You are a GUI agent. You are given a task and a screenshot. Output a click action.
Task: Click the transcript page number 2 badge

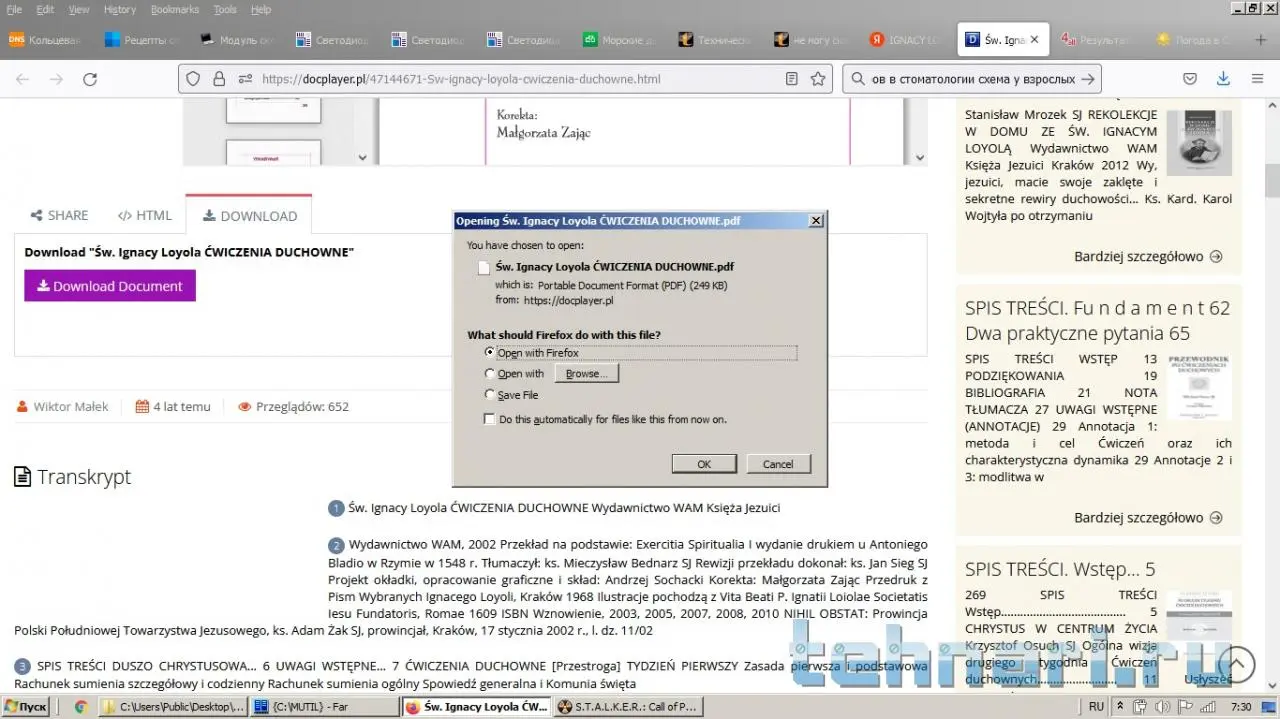pos(336,546)
